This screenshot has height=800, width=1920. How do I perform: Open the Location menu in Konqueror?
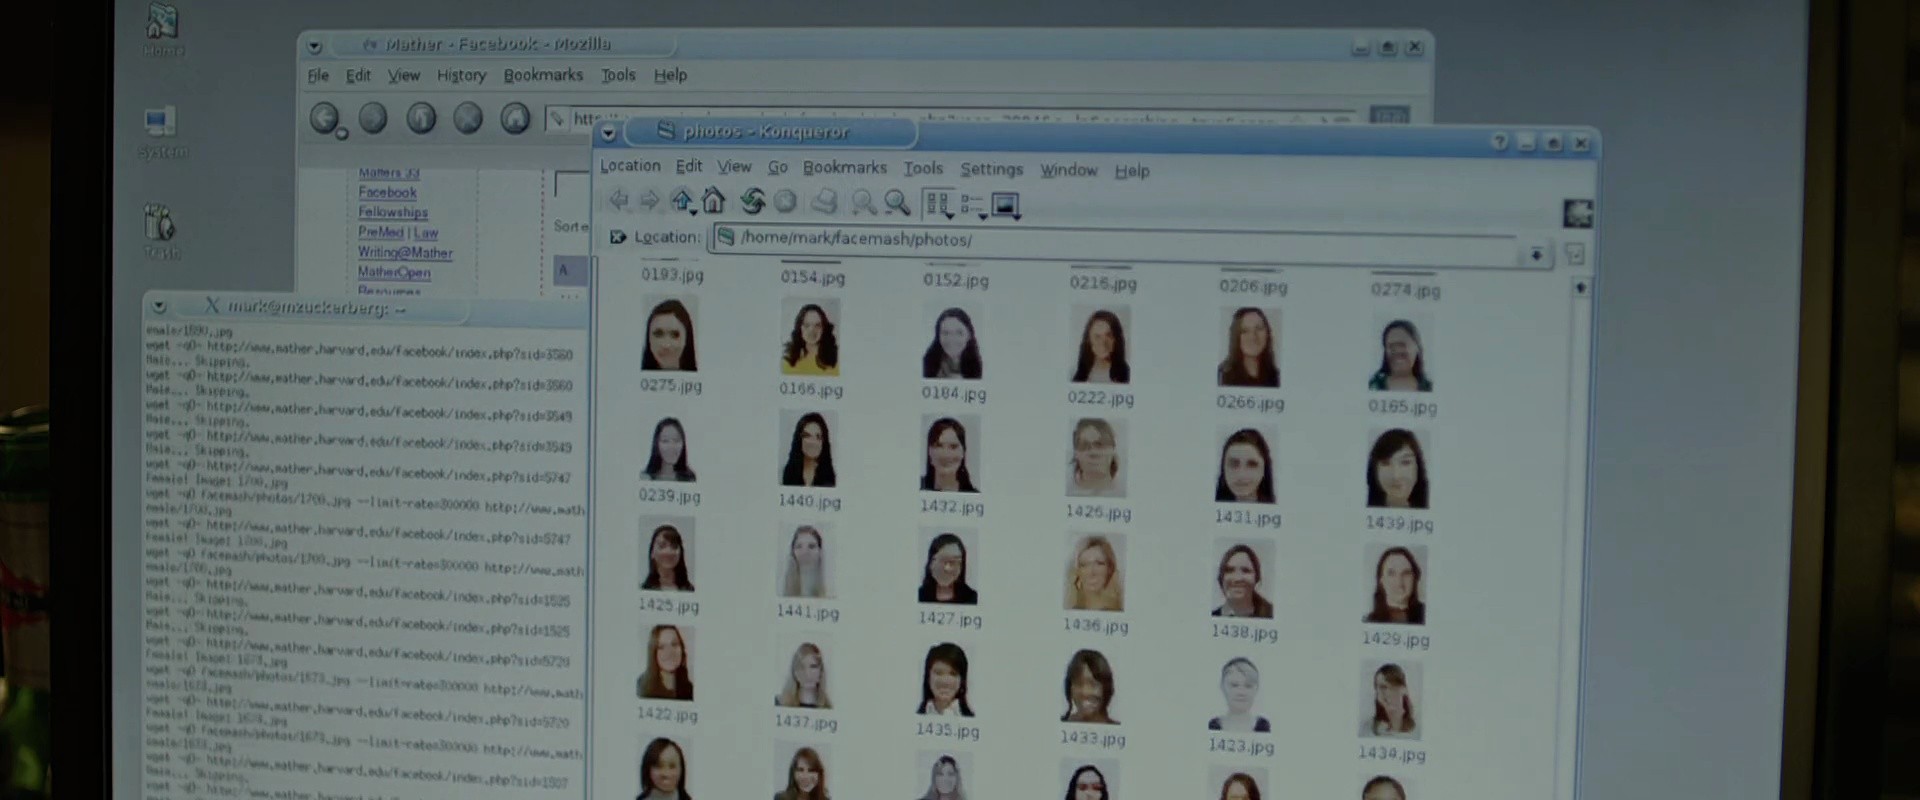click(630, 166)
